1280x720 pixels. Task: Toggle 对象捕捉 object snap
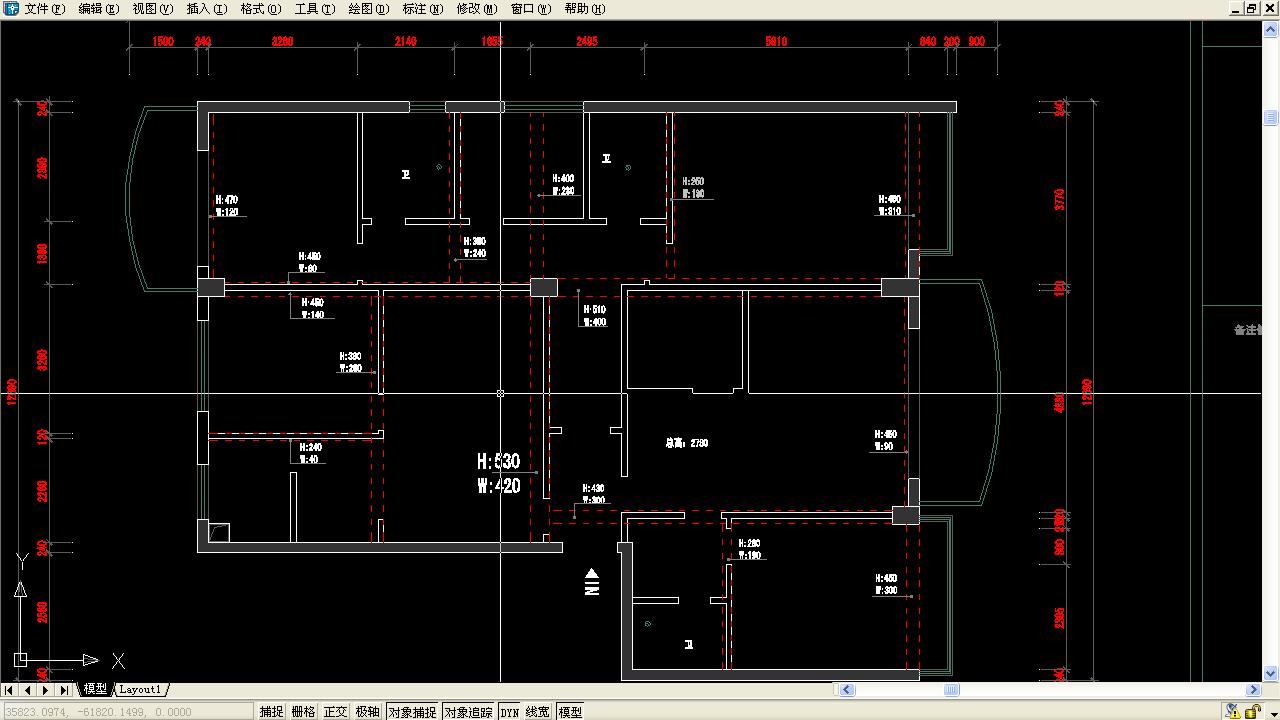[x=412, y=712]
